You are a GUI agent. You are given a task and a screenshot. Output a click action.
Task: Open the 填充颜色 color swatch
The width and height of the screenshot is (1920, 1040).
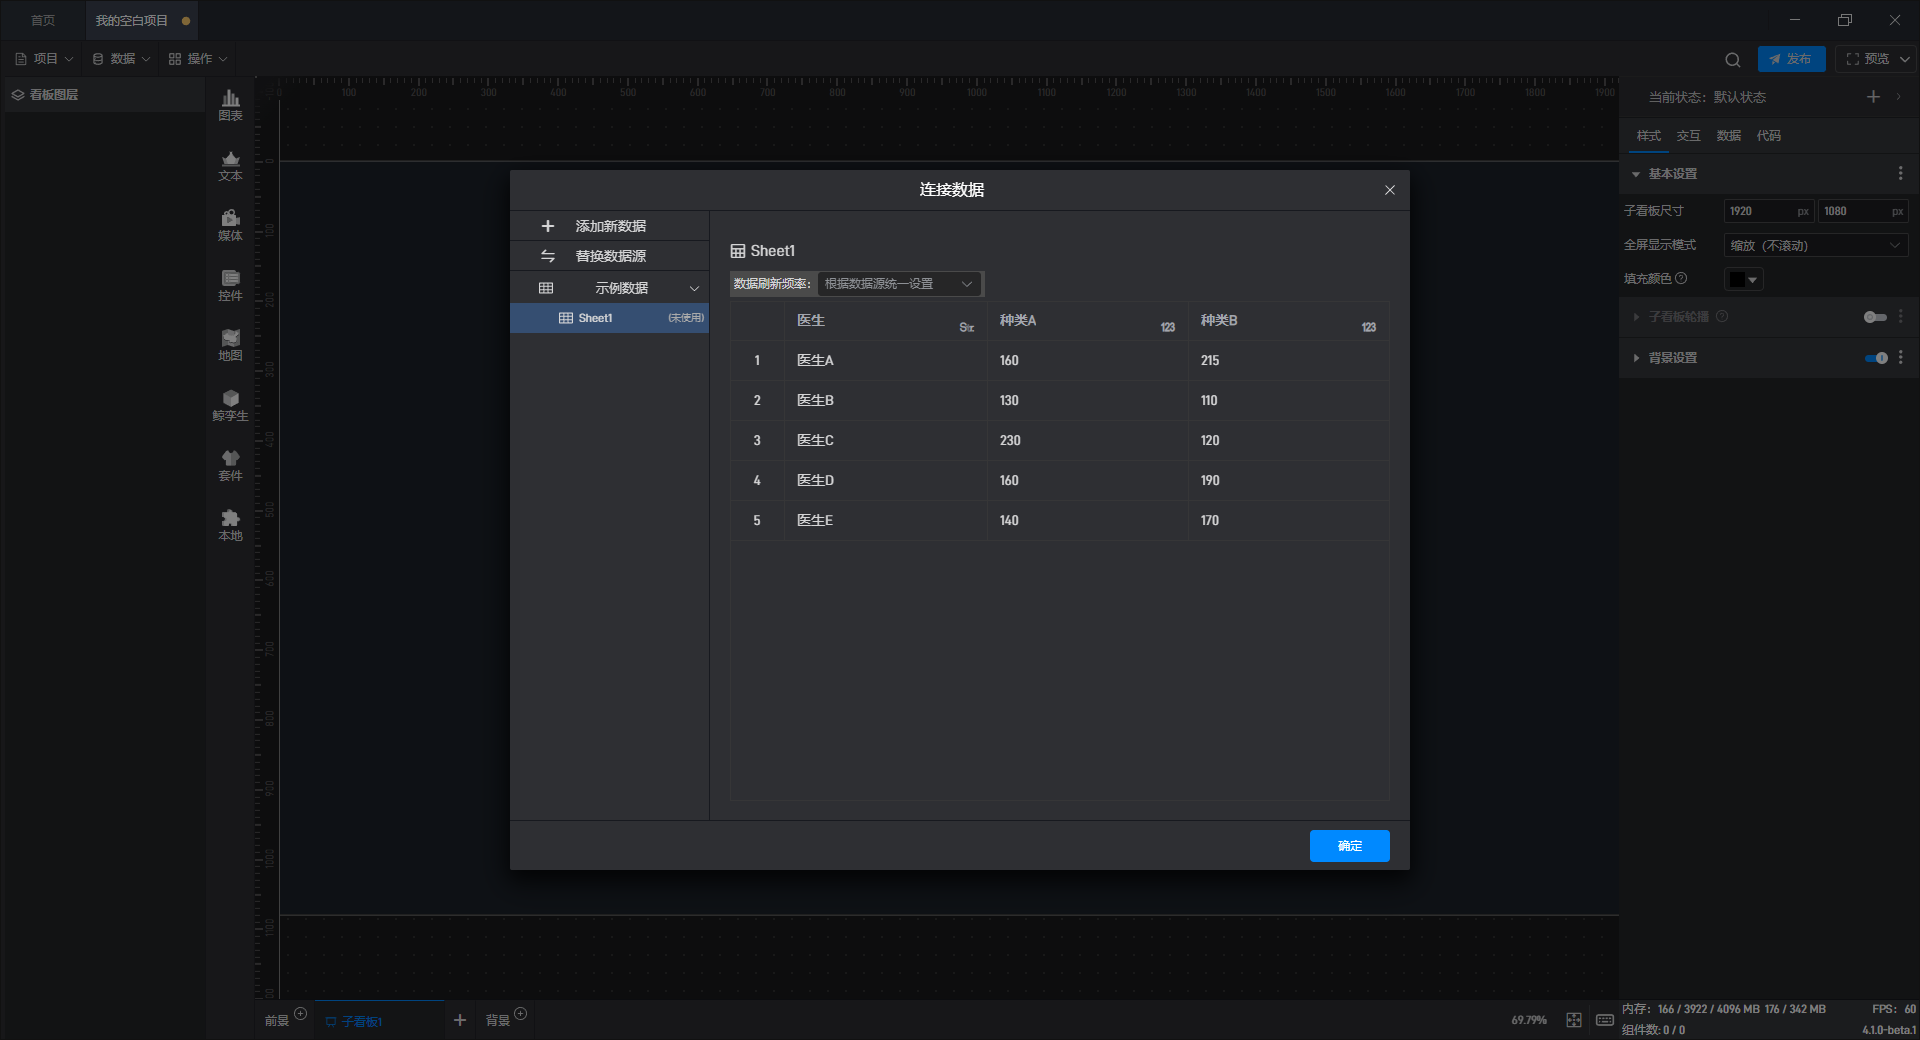coord(1743,280)
